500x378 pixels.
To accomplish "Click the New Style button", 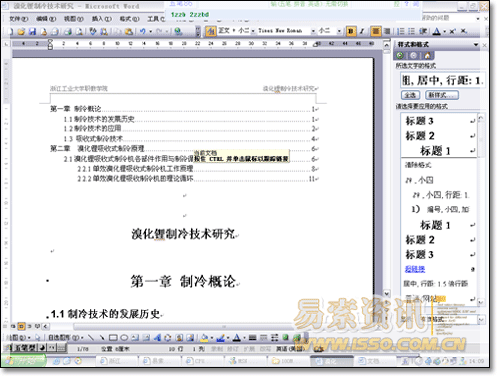I will tap(442, 95).
